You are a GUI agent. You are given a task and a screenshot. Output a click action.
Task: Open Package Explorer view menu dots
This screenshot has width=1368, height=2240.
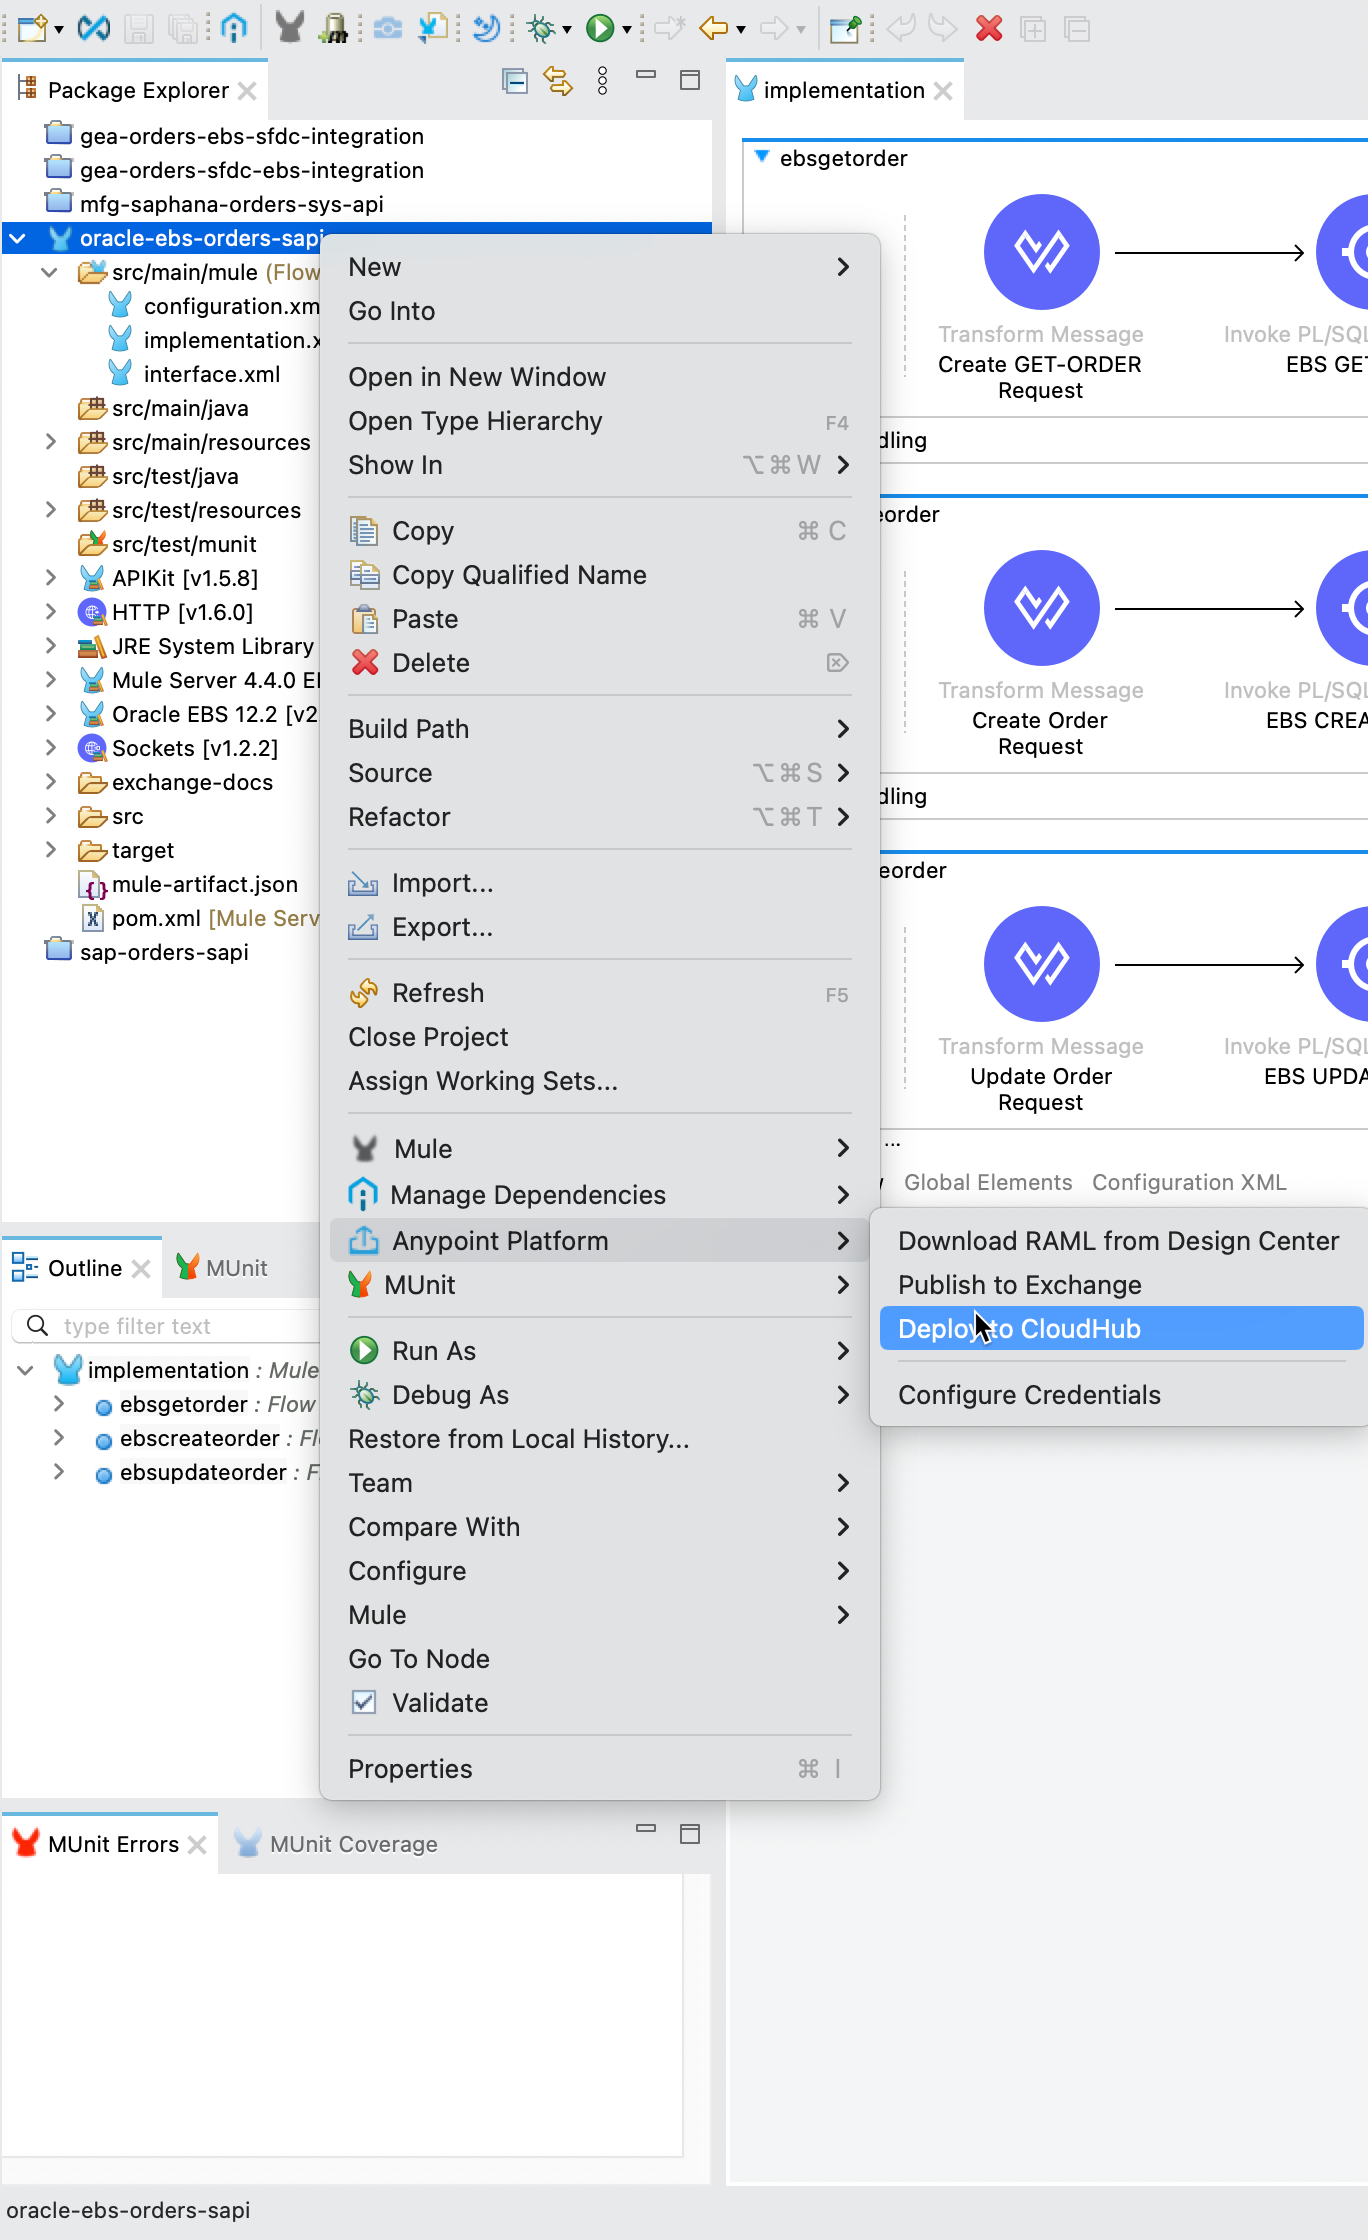click(x=602, y=80)
